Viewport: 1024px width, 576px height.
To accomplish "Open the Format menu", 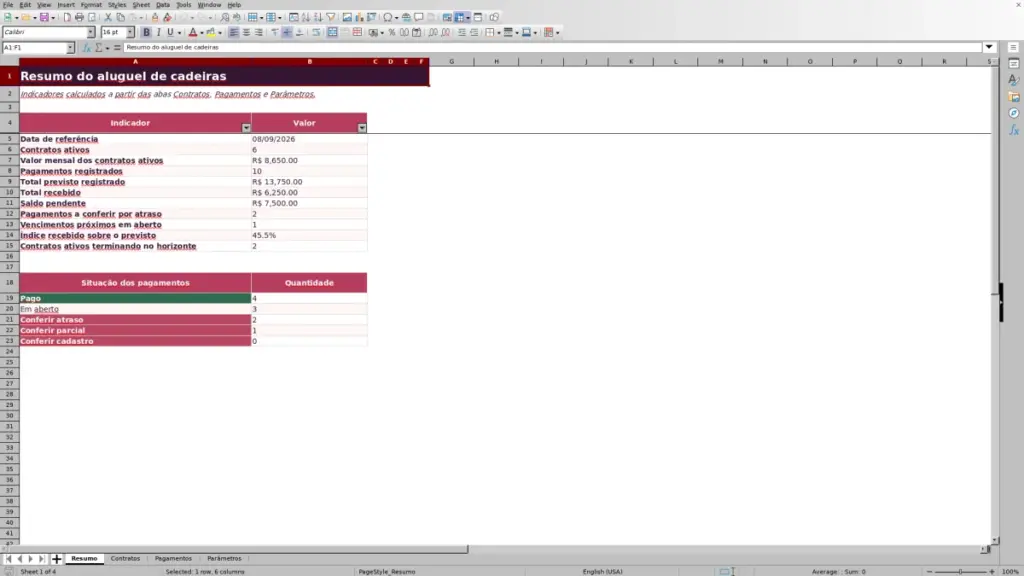I will pyautogui.click(x=91, y=5).
